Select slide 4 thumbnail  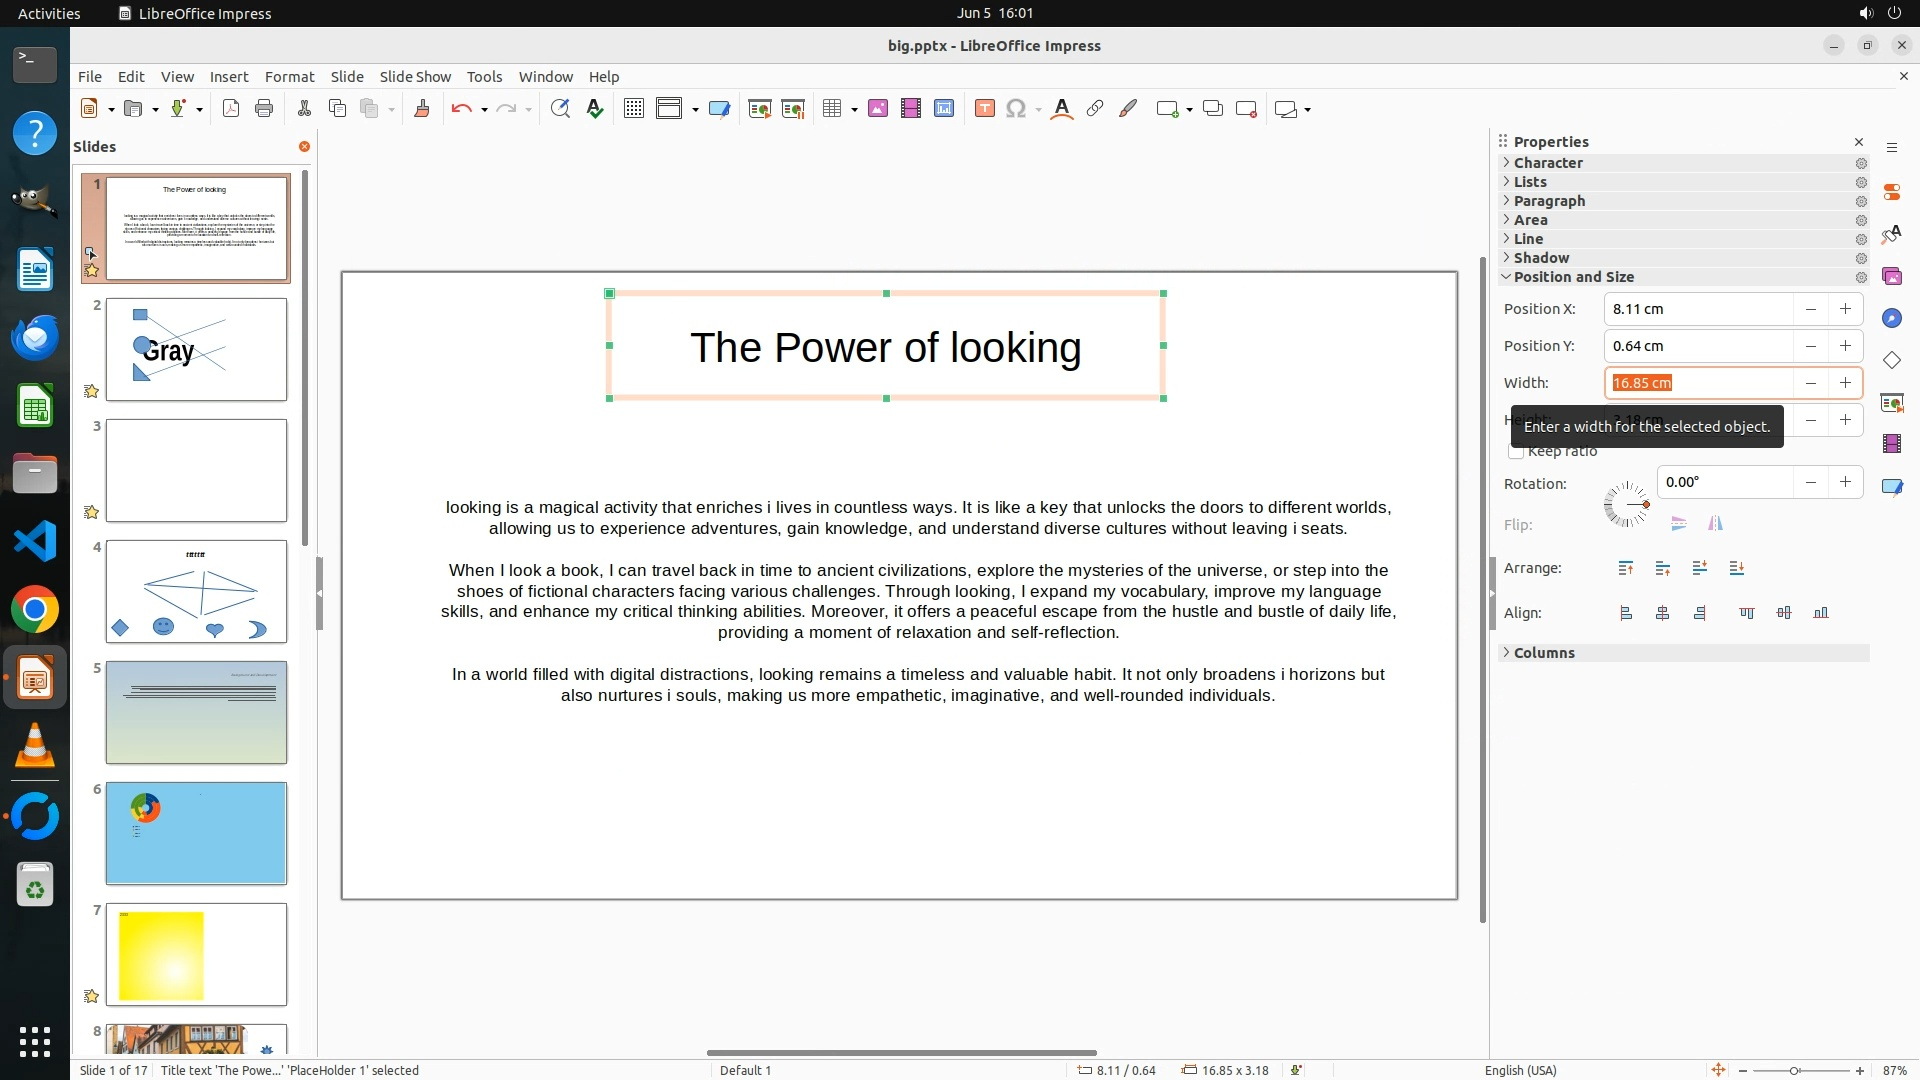coord(196,591)
